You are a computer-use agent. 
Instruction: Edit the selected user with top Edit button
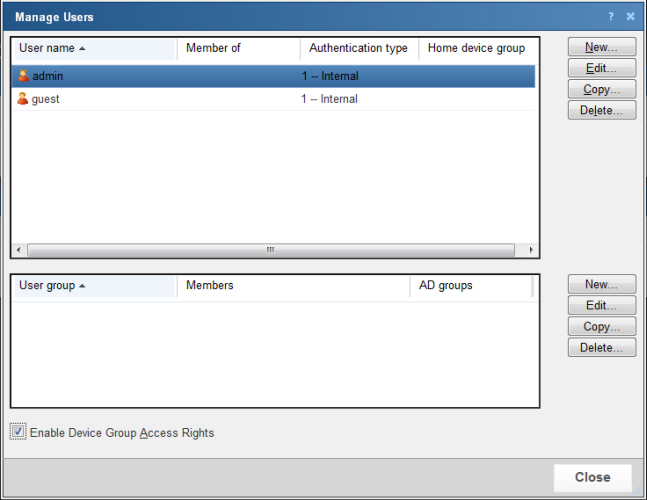point(601,69)
